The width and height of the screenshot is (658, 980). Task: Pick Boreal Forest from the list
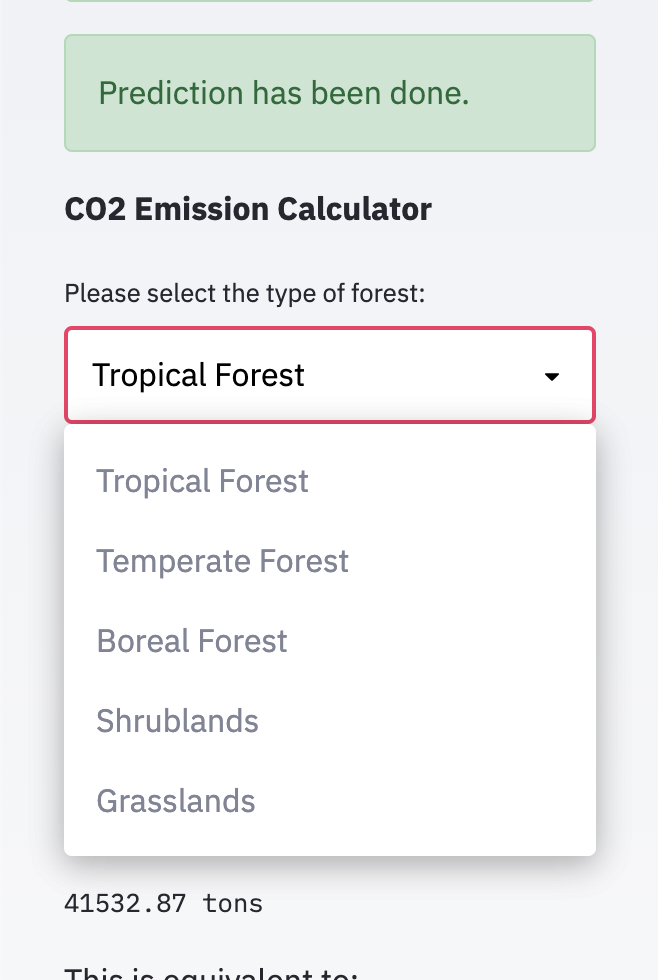(192, 641)
